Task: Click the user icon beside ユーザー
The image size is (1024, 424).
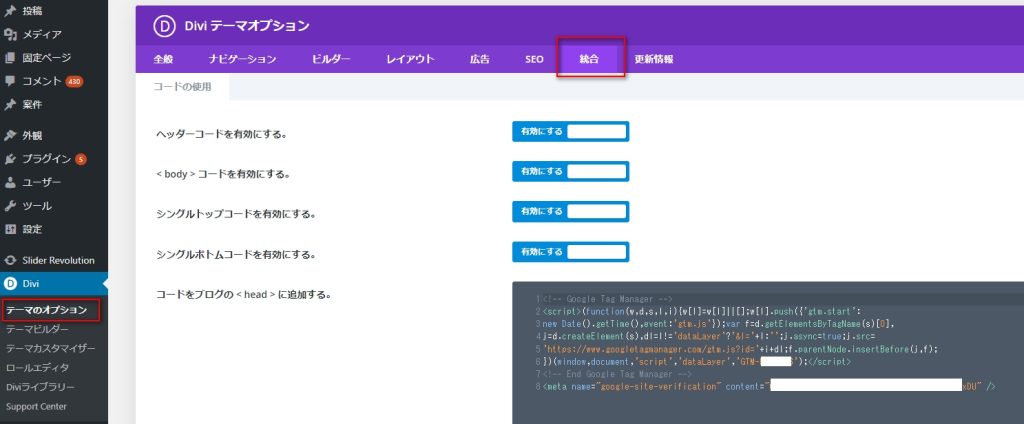Action: pos(10,182)
